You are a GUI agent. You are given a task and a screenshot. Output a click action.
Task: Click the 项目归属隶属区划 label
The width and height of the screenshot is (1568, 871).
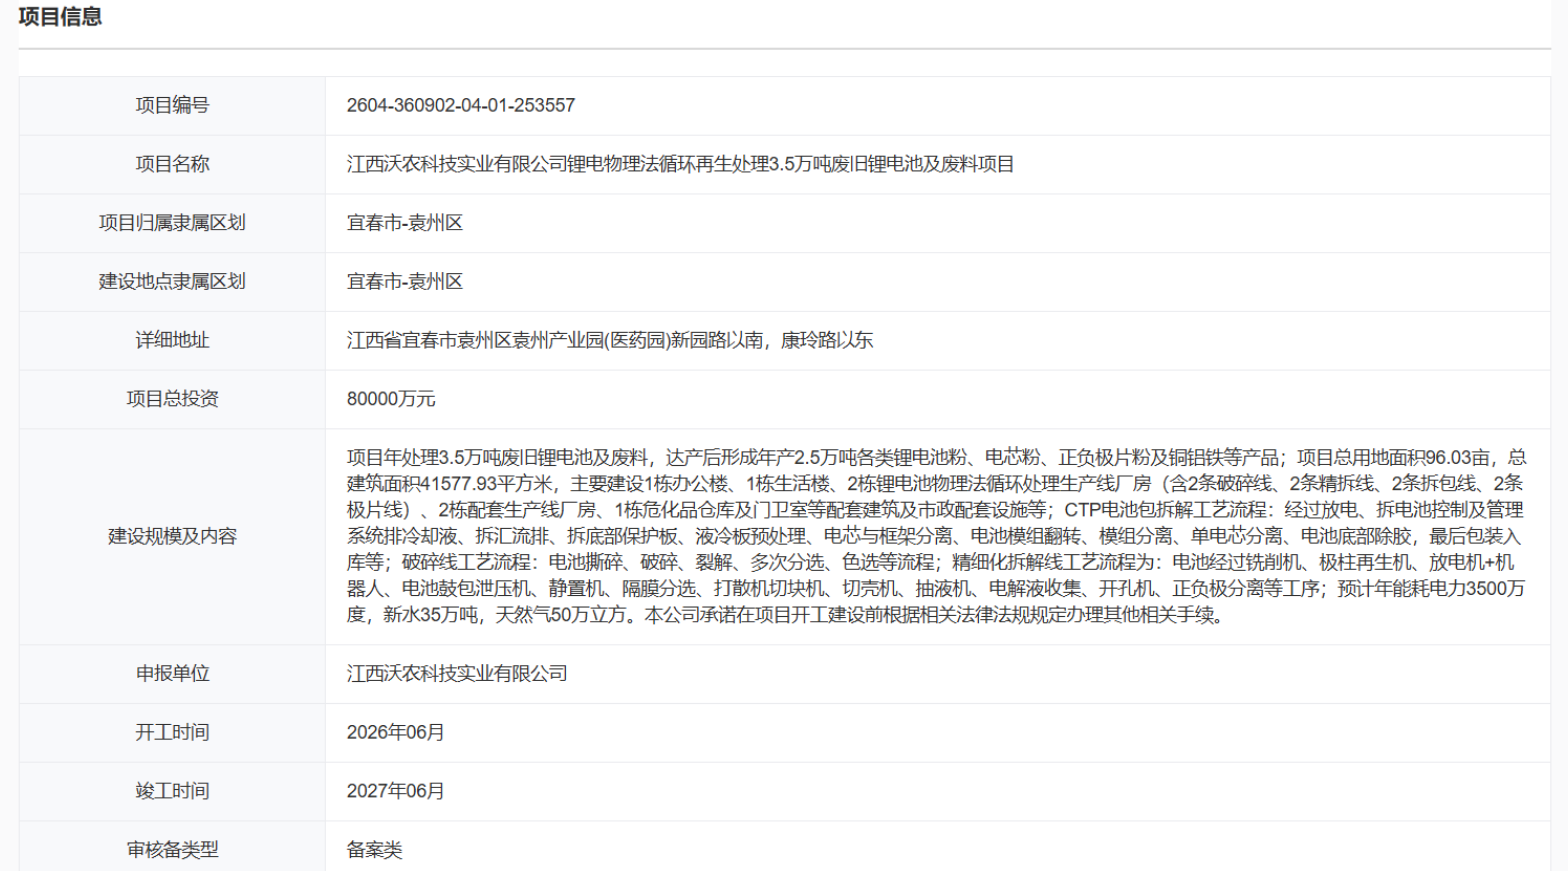tap(172, 223)
